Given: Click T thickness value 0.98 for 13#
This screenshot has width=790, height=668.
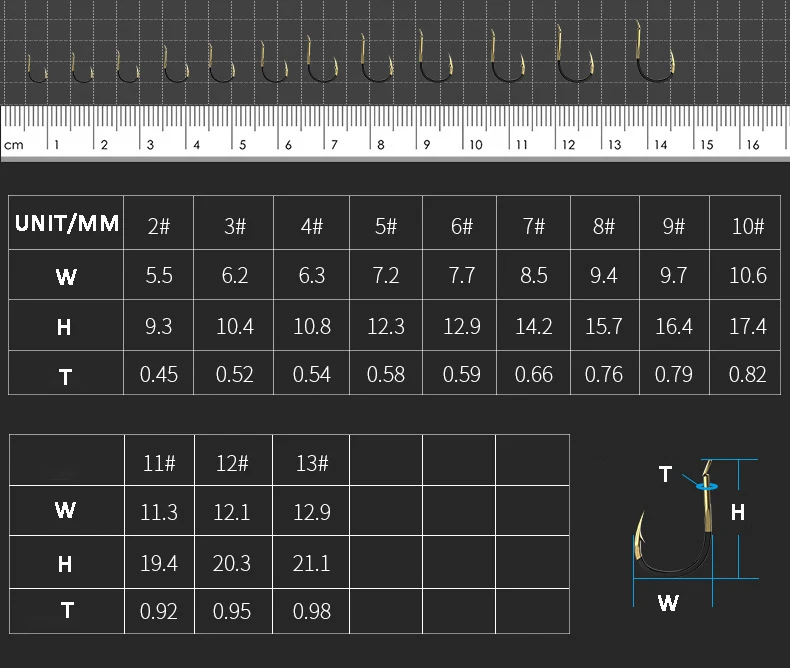Looking at the screenshot, I should coord(312,611).
